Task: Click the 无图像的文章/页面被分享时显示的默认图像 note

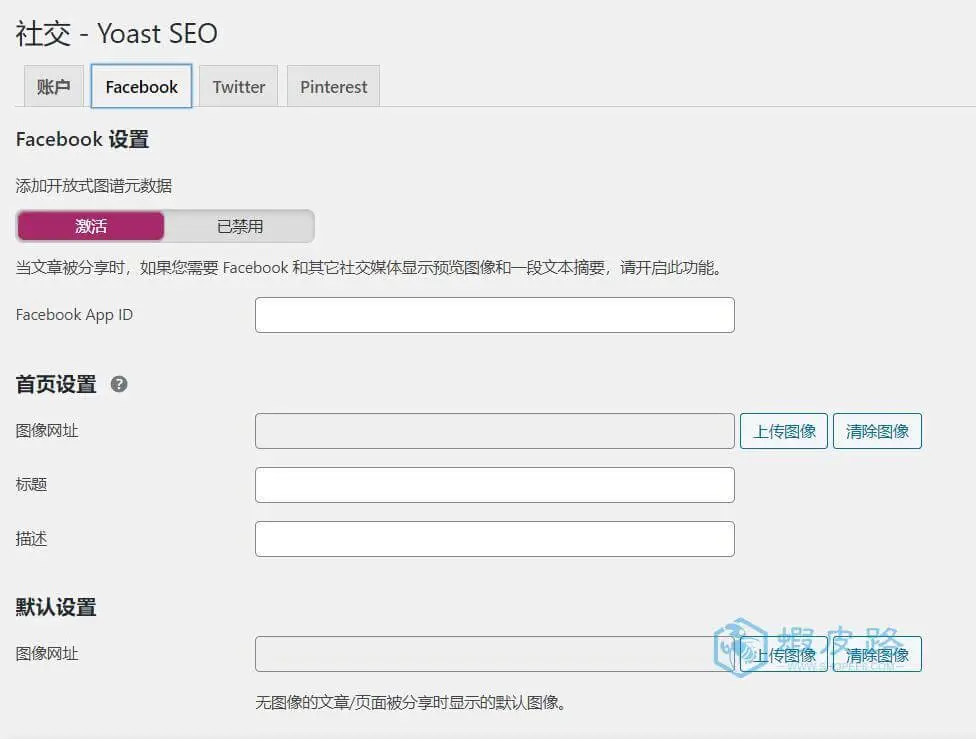Action: (x=411, y=702)
